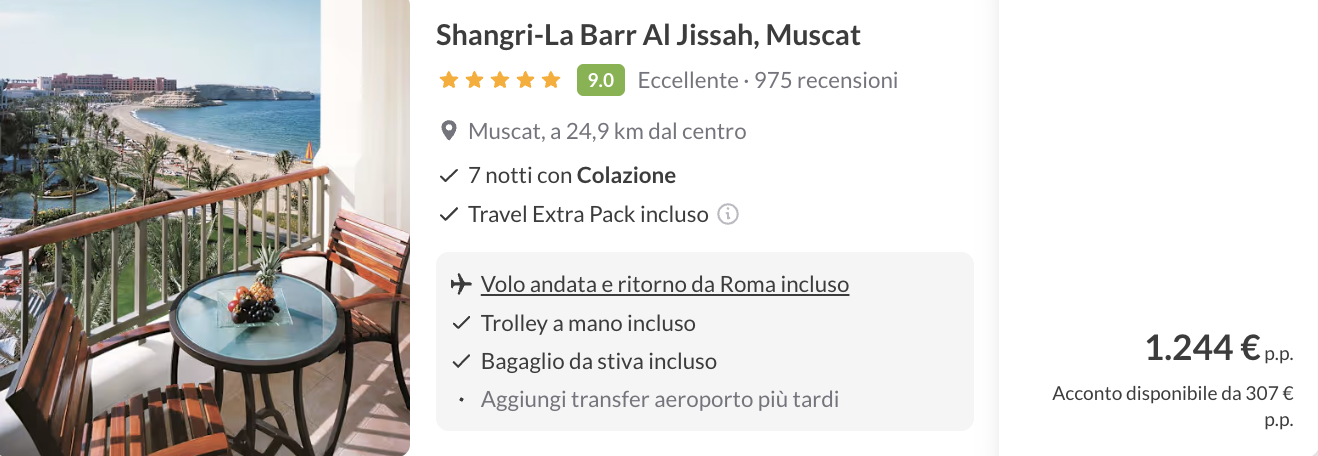Click the checkmark beside Bagaglio da stiva incluso
The height and width of the screenshot is (456, 1318).
click(461, 361)
